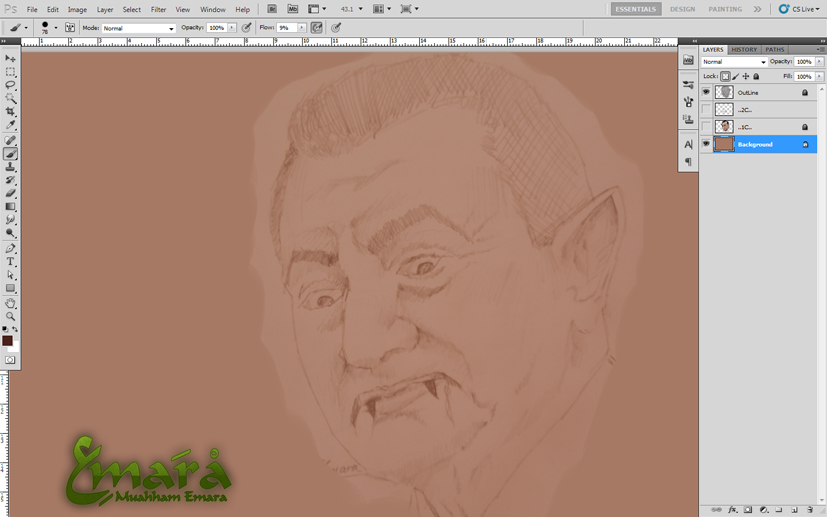Select the Zoom tool in toolbox
Screen dimensions: 827x517
tap(10, 317)
